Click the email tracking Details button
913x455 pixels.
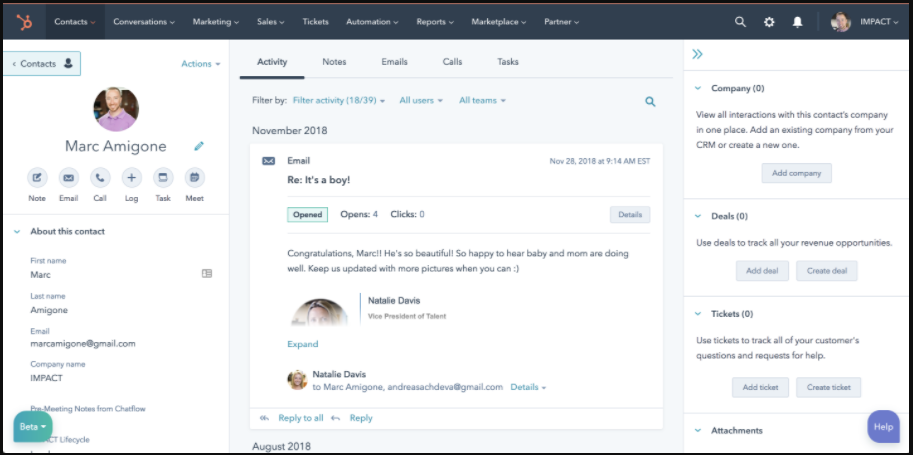630,214
